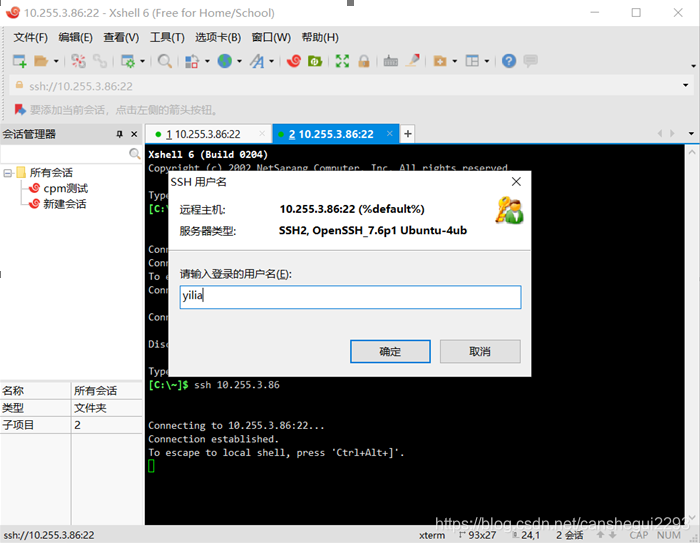Image resolution: width=700 pixels, height=543 pixels.
Task: Close the session manager panel
Action: pyautogui.click(x=135, y=134)
